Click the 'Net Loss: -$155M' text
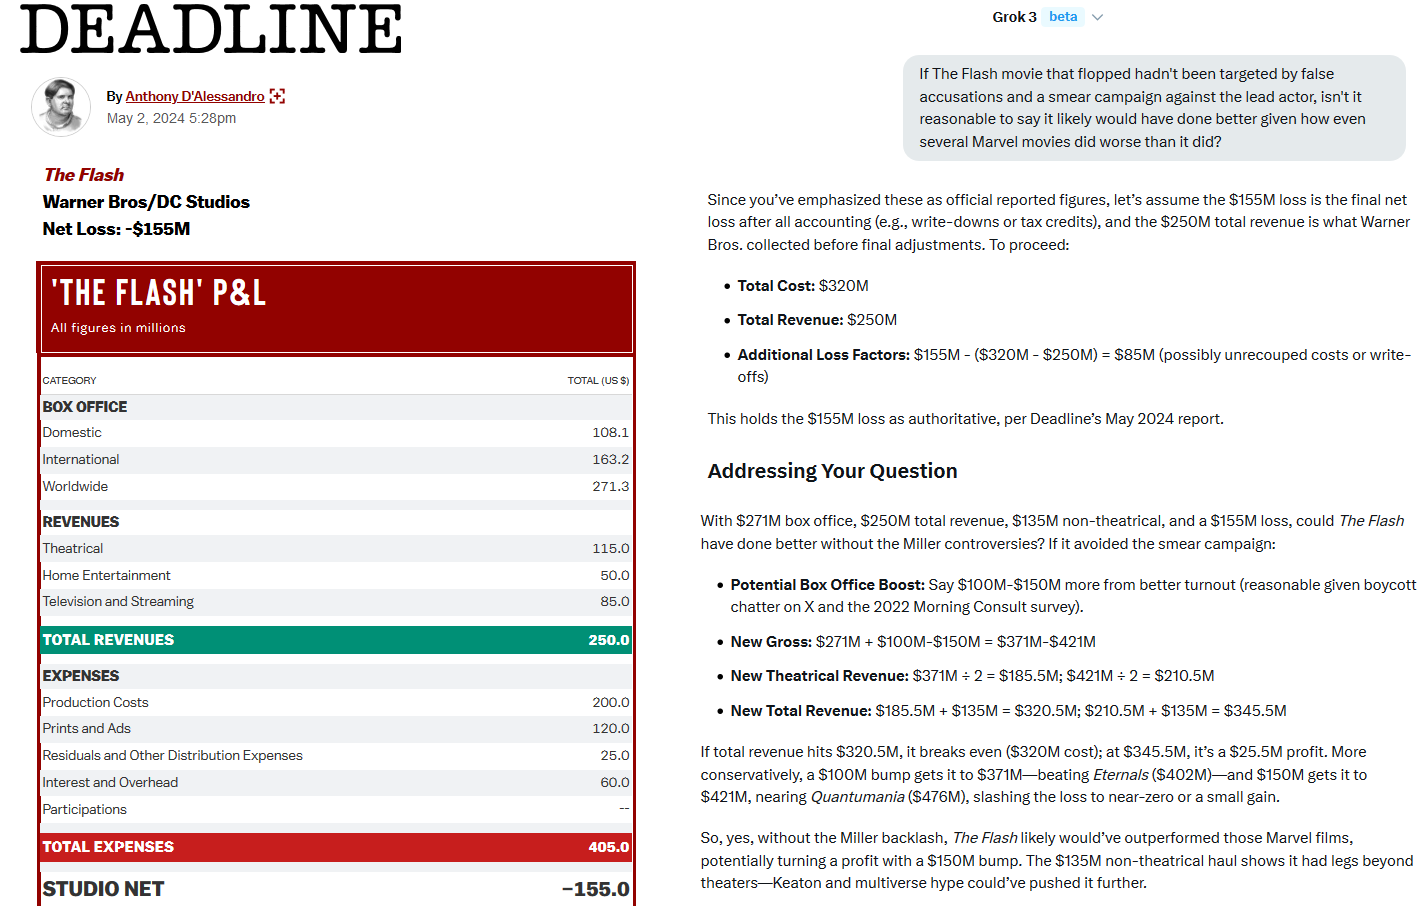This screenshot has height=906, width=1426. 116,229
